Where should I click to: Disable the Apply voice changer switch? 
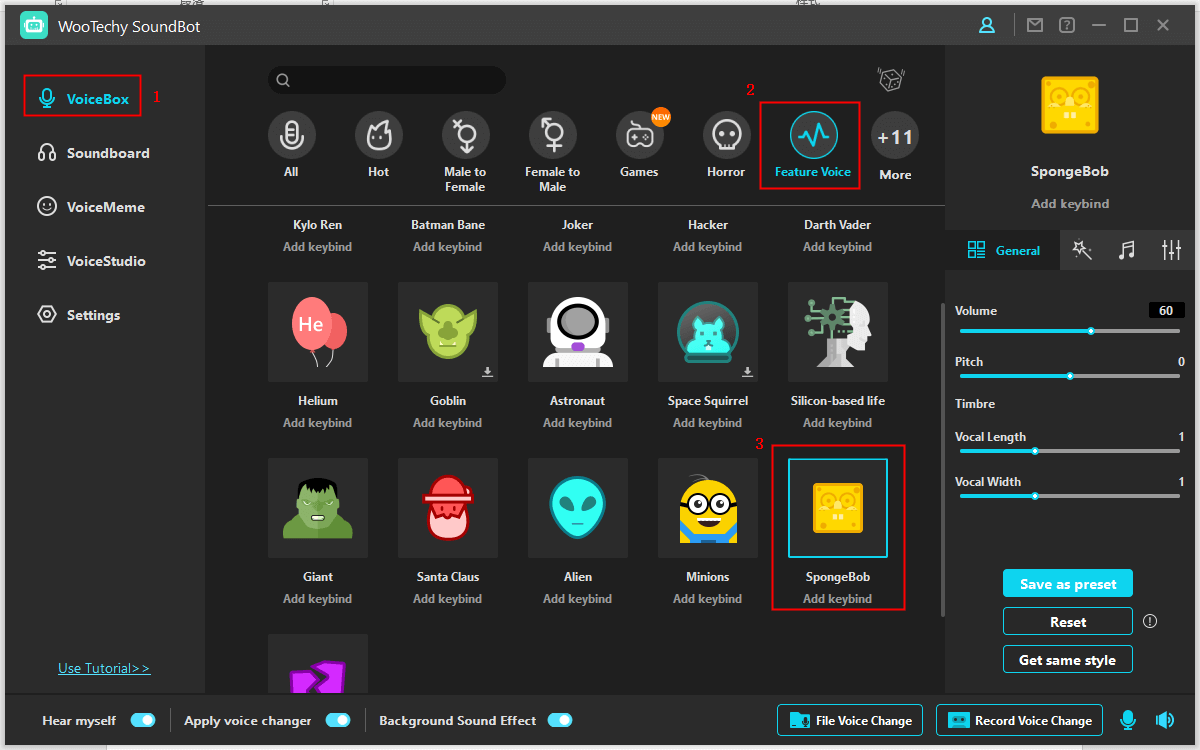point(338,720)
